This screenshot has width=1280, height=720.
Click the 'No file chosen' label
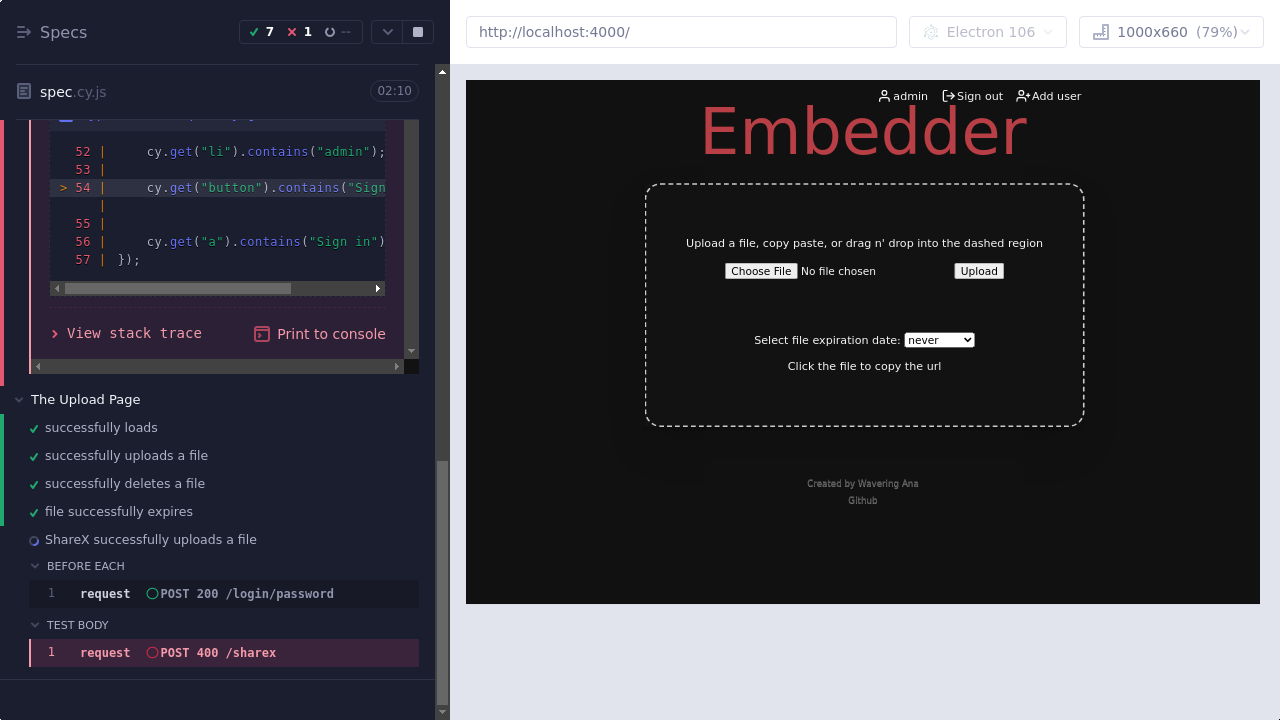[x=838, y=271]
